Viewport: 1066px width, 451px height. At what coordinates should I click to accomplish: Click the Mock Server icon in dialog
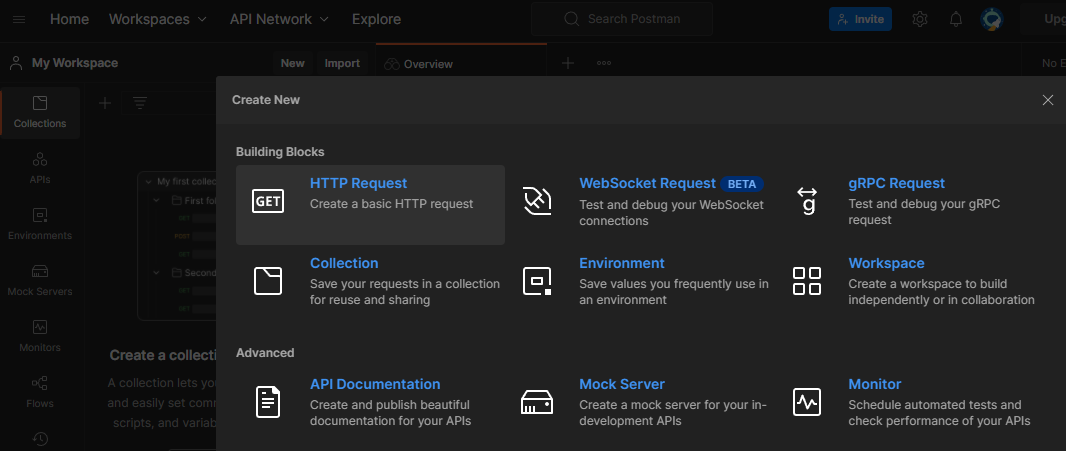(537, 402)
